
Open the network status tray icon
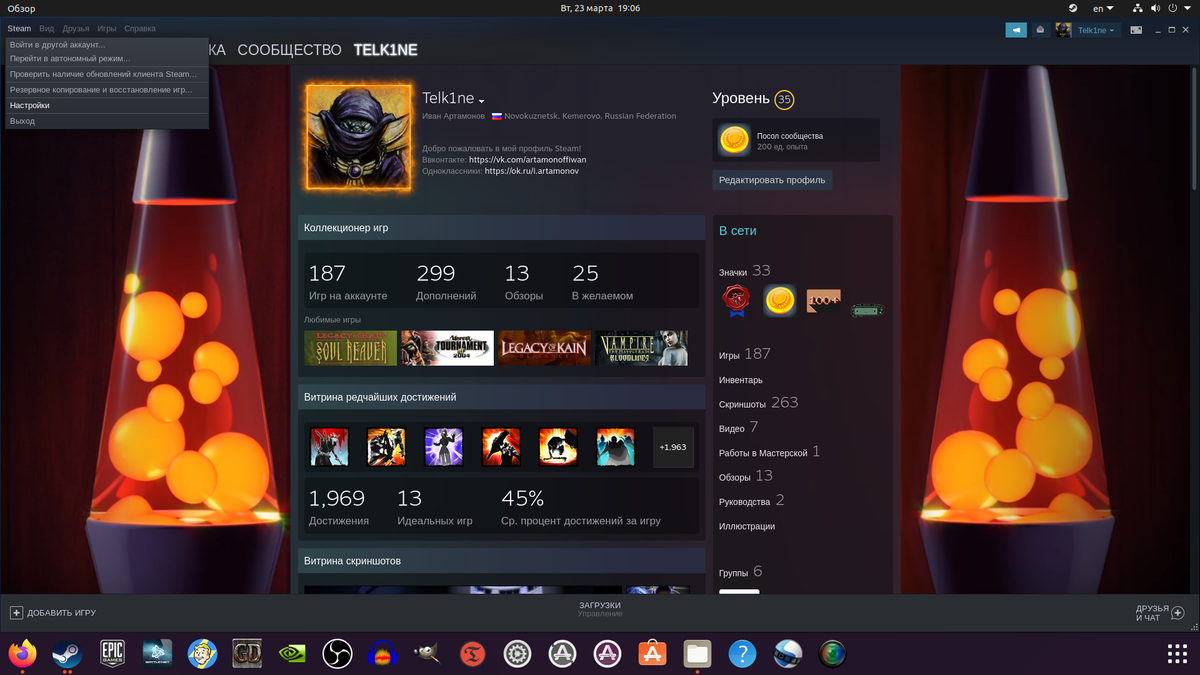(x=1136, y=8)
